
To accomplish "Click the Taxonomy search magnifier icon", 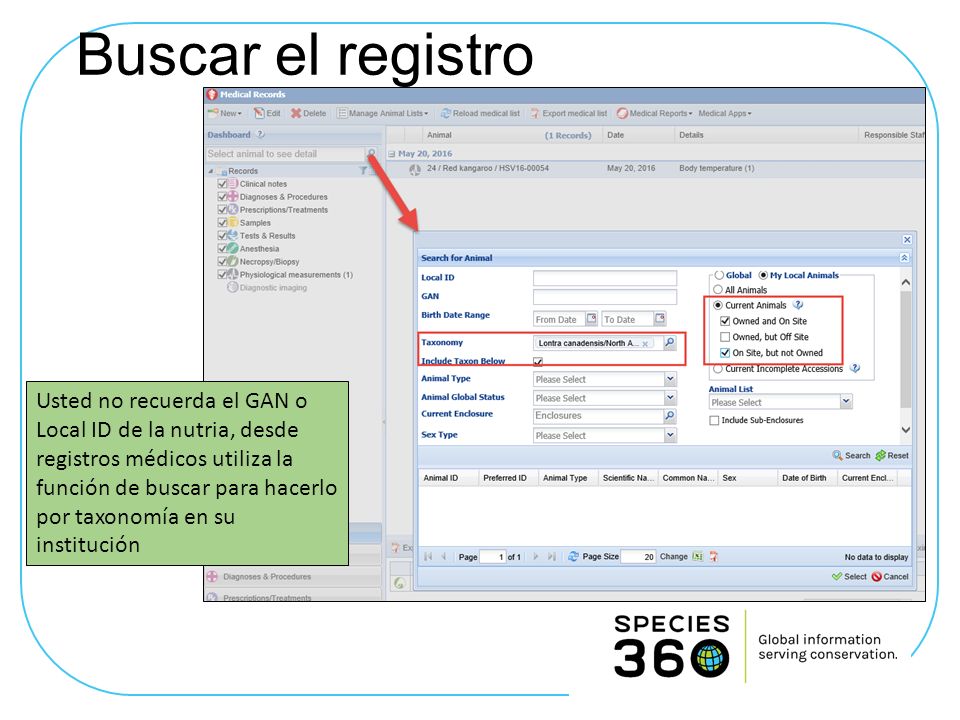I will 670,342.
